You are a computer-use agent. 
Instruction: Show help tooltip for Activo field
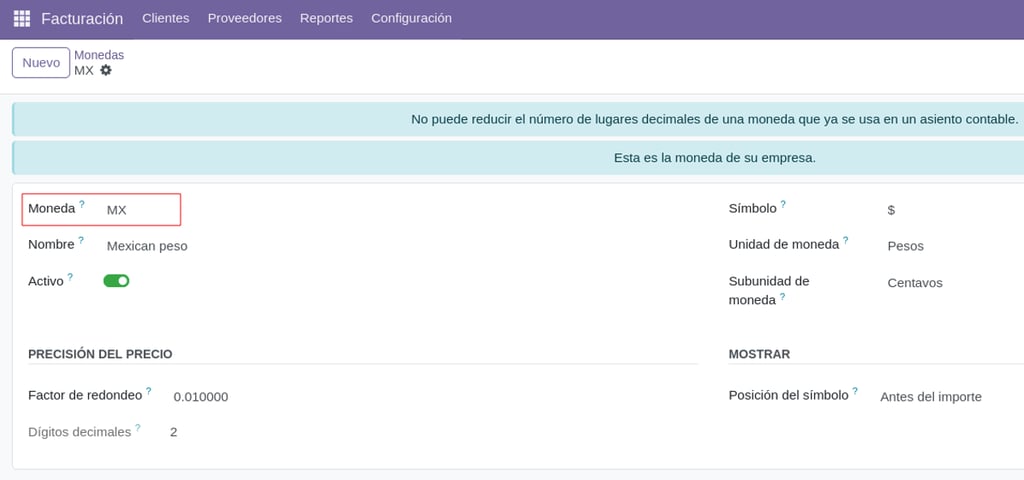click(70, 276)
